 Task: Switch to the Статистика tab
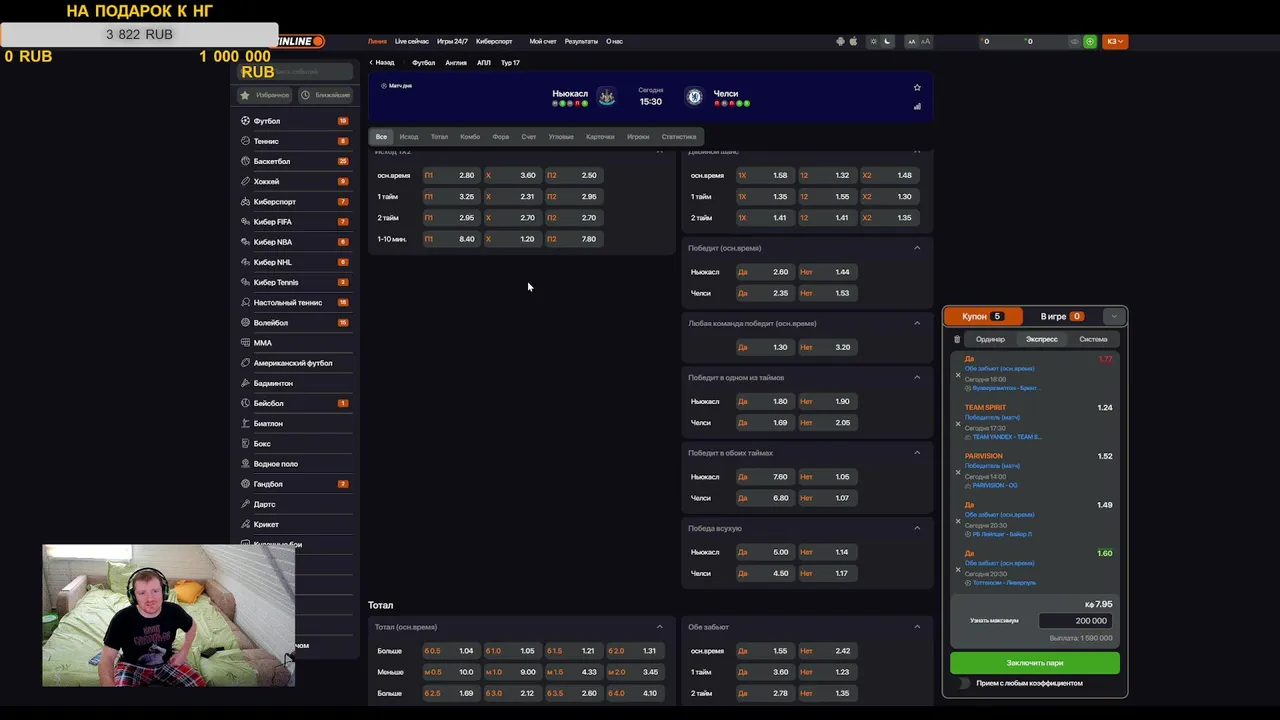tap(678, 137)
